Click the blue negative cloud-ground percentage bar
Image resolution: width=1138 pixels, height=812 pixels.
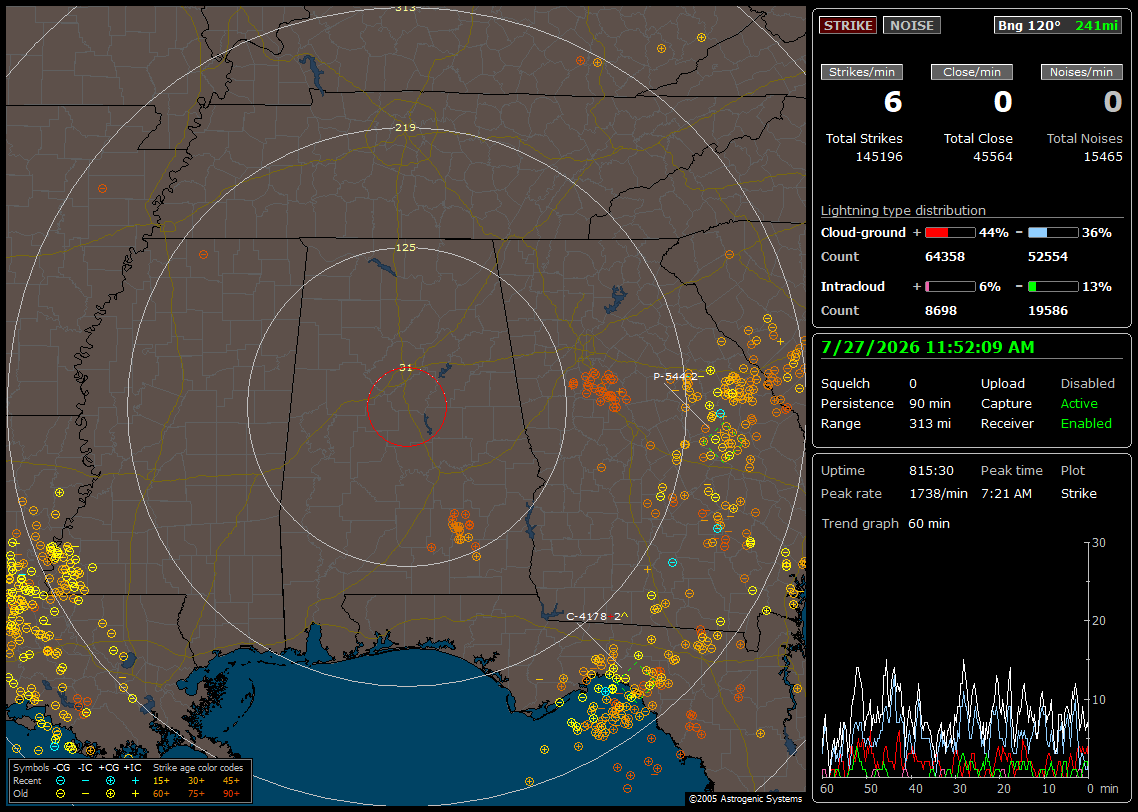tap(1053, 233)
